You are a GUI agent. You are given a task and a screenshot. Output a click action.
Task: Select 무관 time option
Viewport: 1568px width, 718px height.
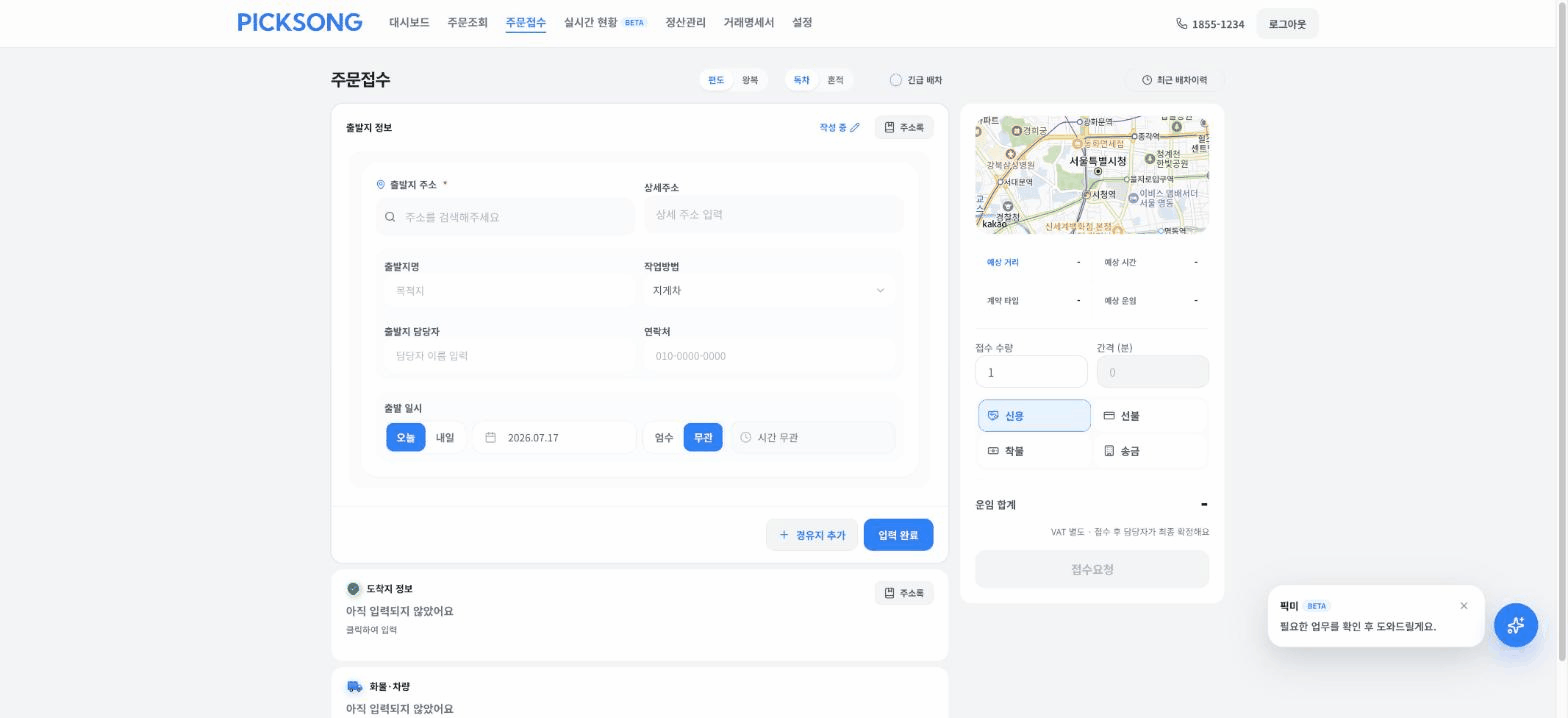coord(703,437)
